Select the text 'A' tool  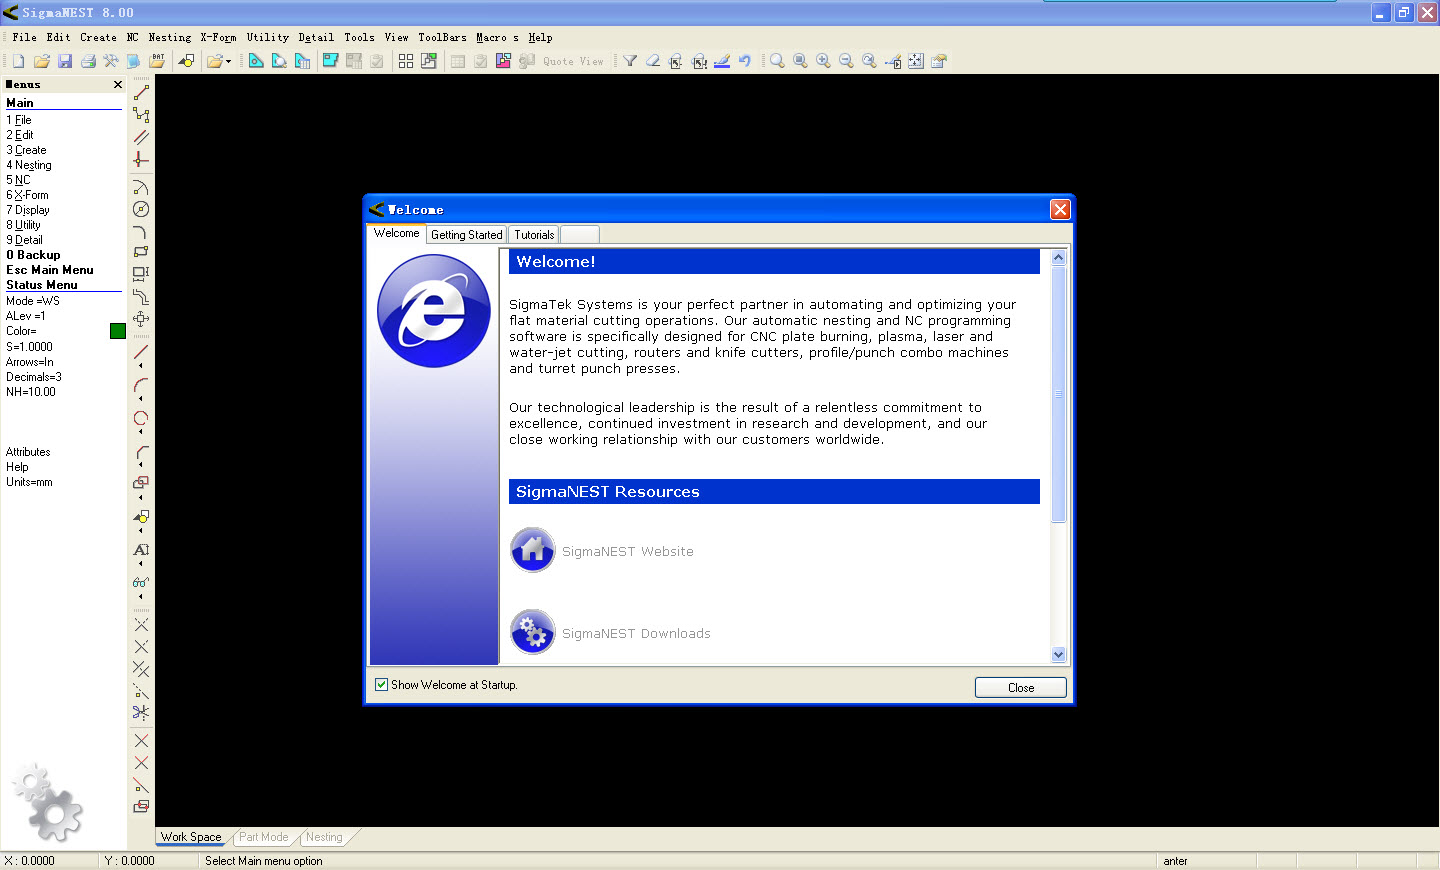click(141, 550)
